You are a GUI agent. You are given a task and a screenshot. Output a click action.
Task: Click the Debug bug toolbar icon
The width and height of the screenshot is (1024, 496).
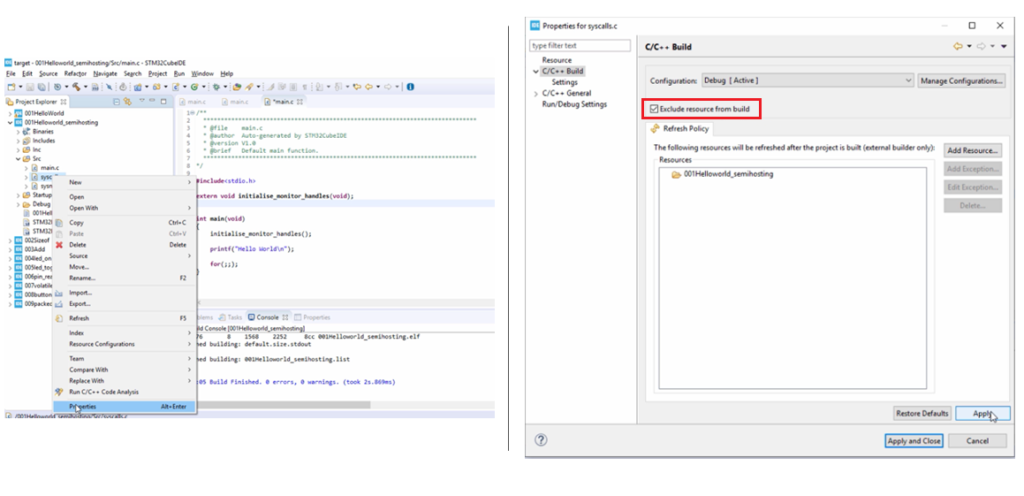[216, 86]
